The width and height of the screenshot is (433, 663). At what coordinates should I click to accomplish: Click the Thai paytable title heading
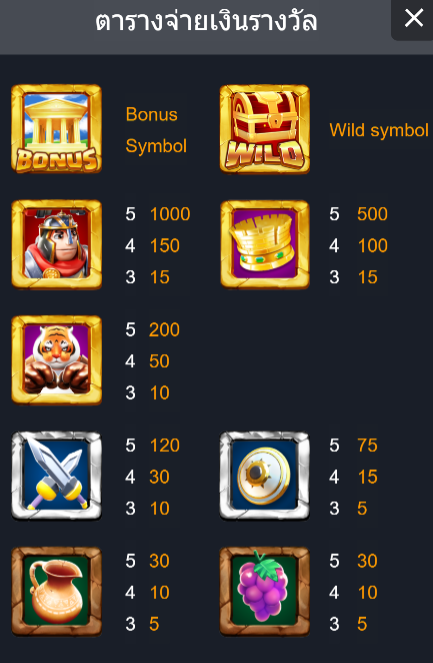click(206, 21)
